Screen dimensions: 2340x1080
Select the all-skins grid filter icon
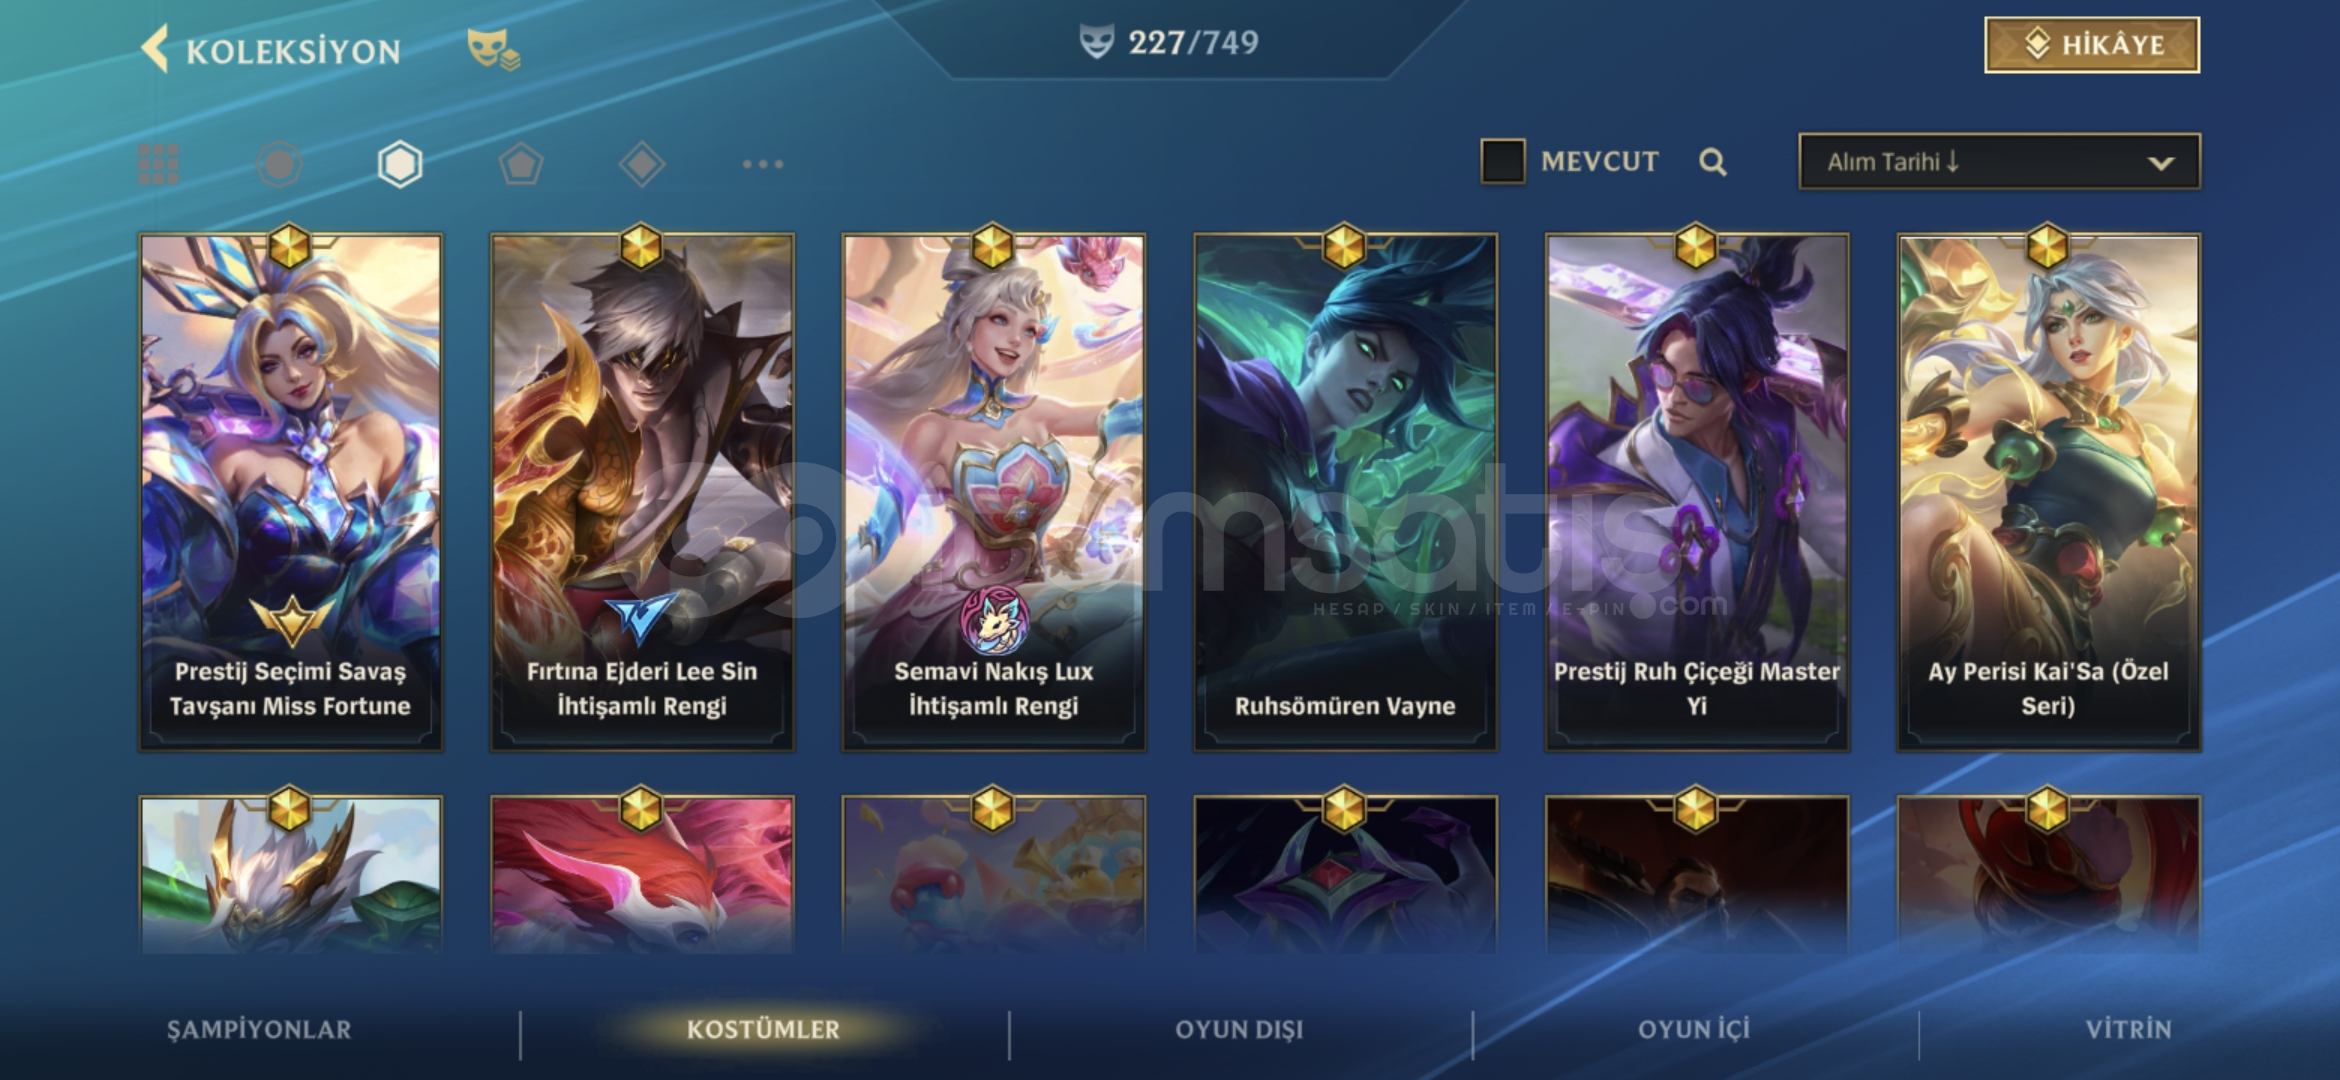tap(158, 164)
